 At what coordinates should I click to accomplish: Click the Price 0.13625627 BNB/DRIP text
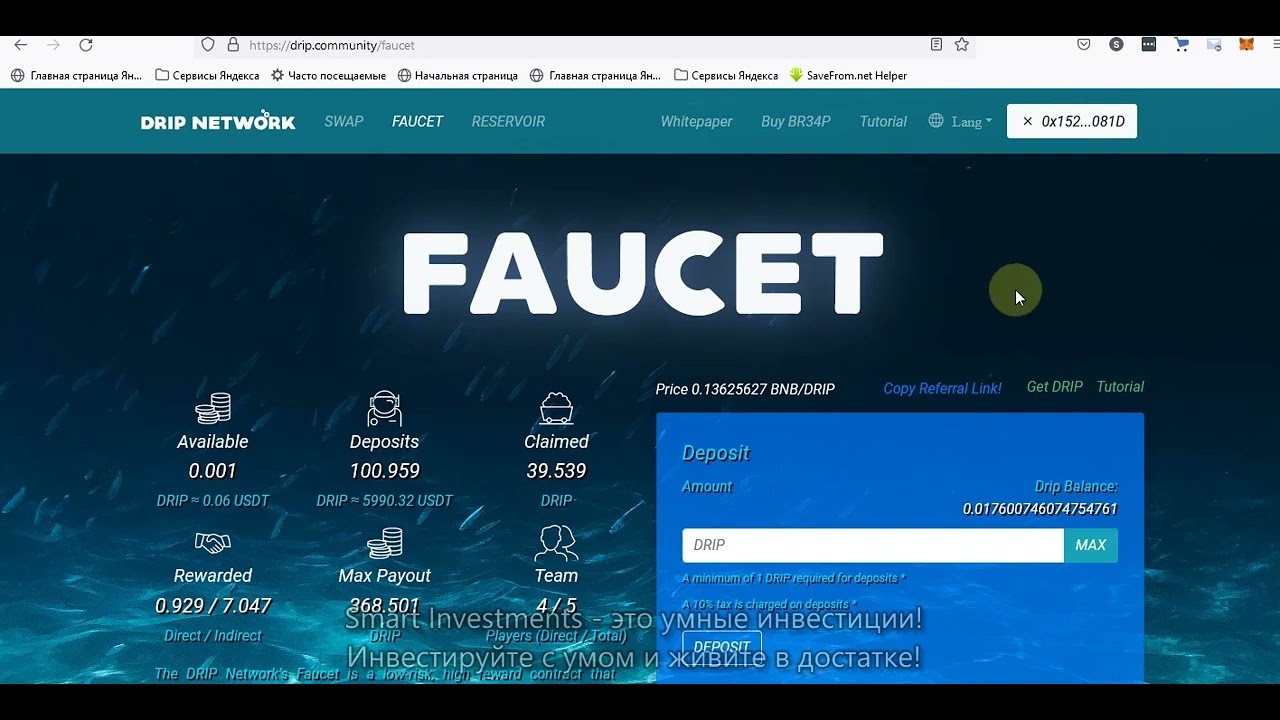tap(745, 389)
